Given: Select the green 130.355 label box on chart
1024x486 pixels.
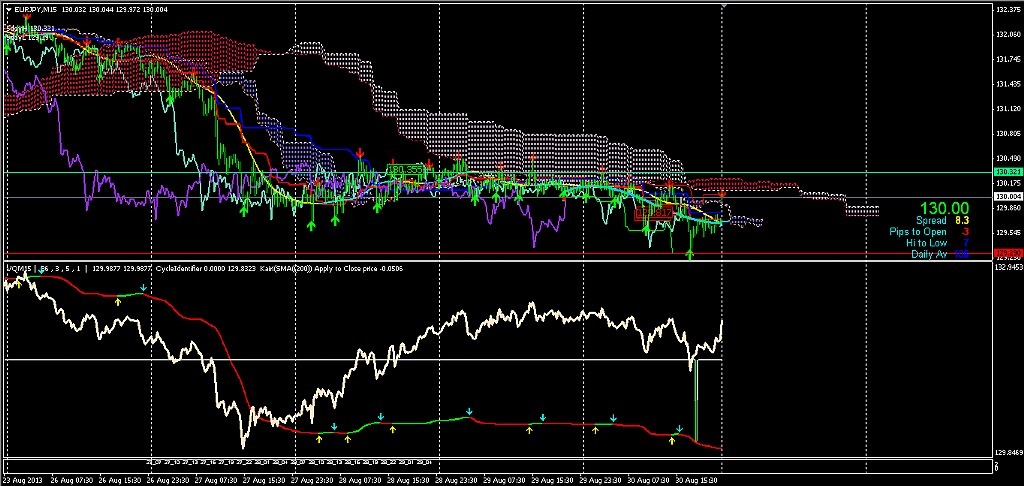Looking at the screenshot, I should 406,170.
